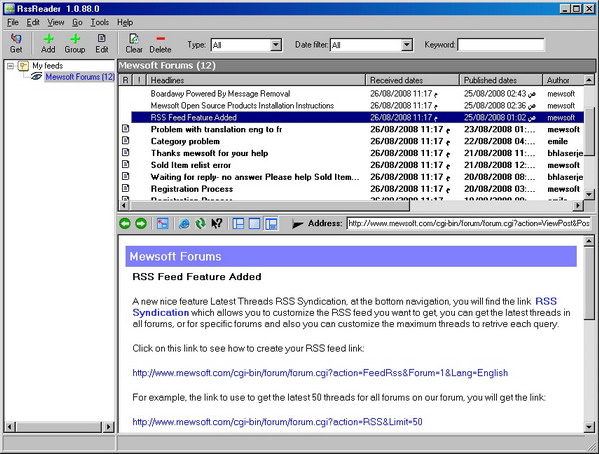Switch to single-pane layout icon
The width and height of the screenshot is (599, 454).
(254, 224)
